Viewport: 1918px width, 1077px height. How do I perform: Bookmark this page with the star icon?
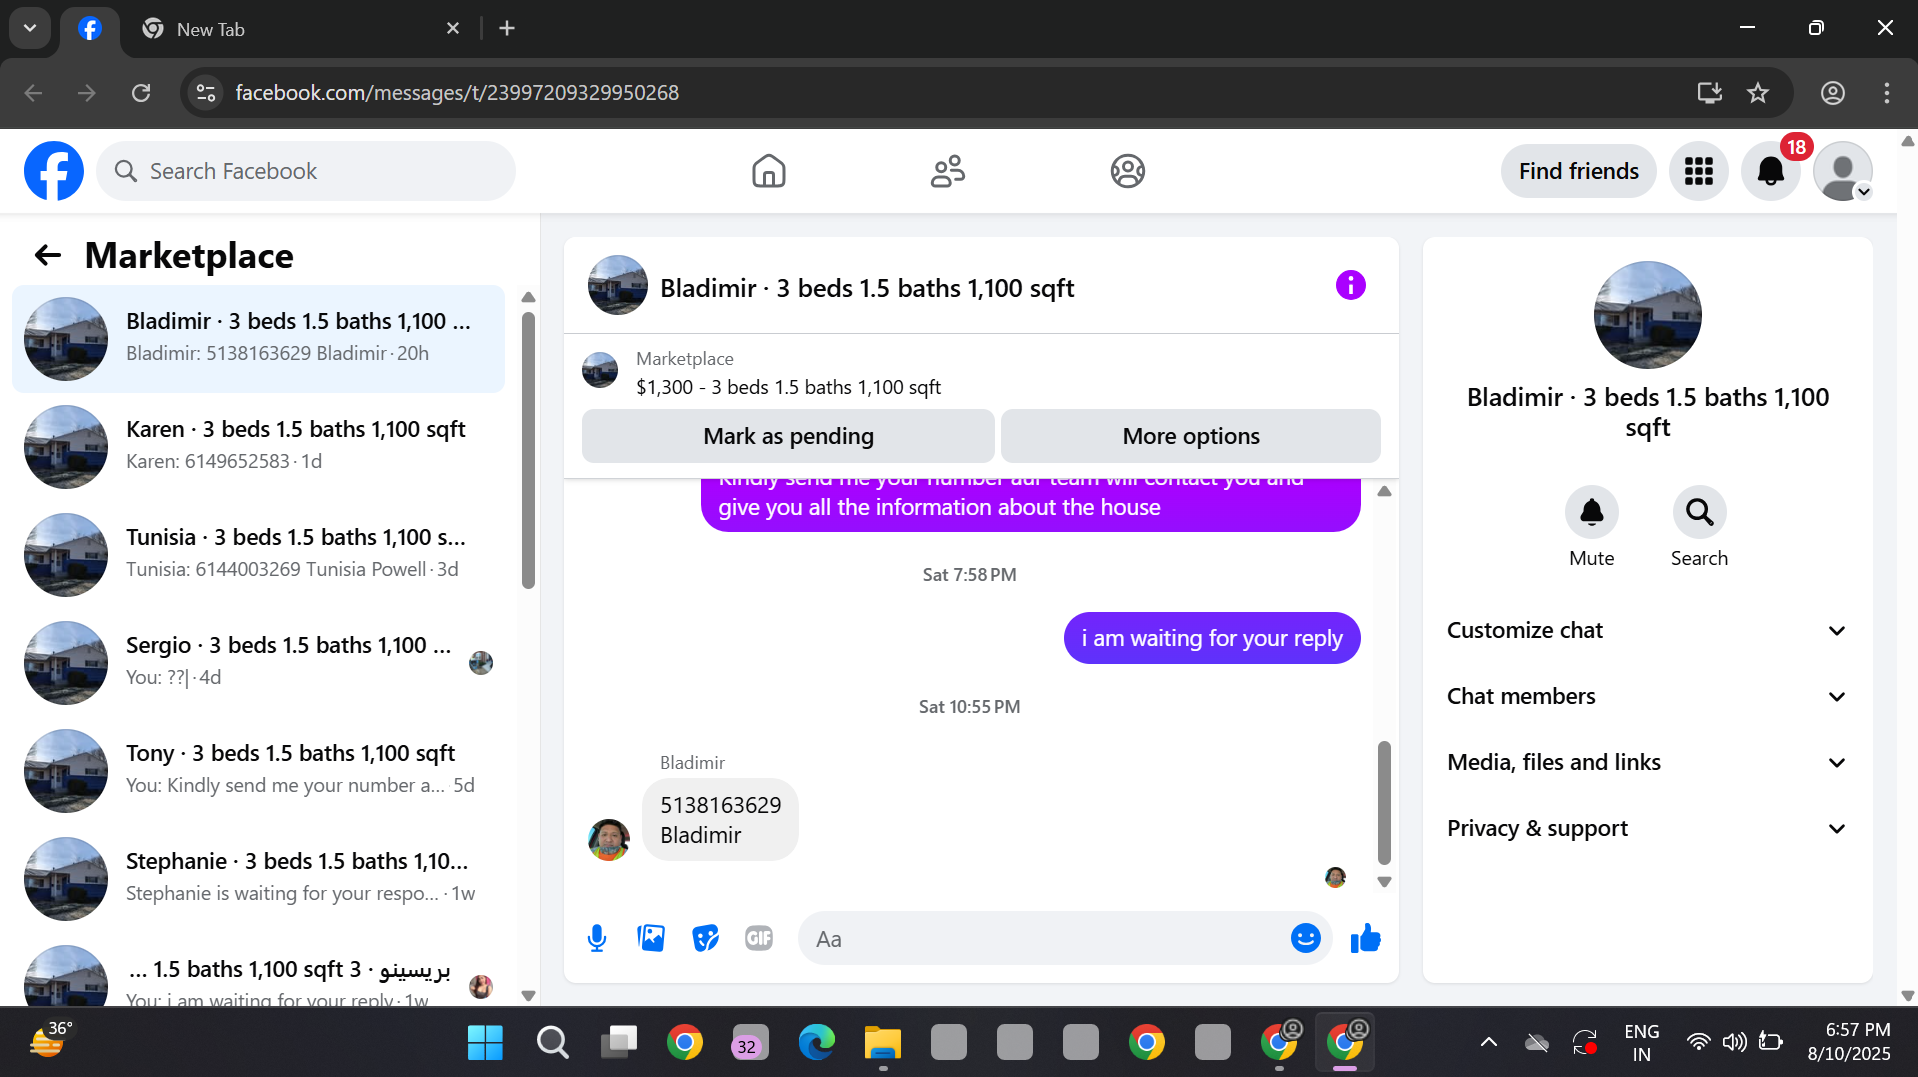click(x=1757, y=93)
